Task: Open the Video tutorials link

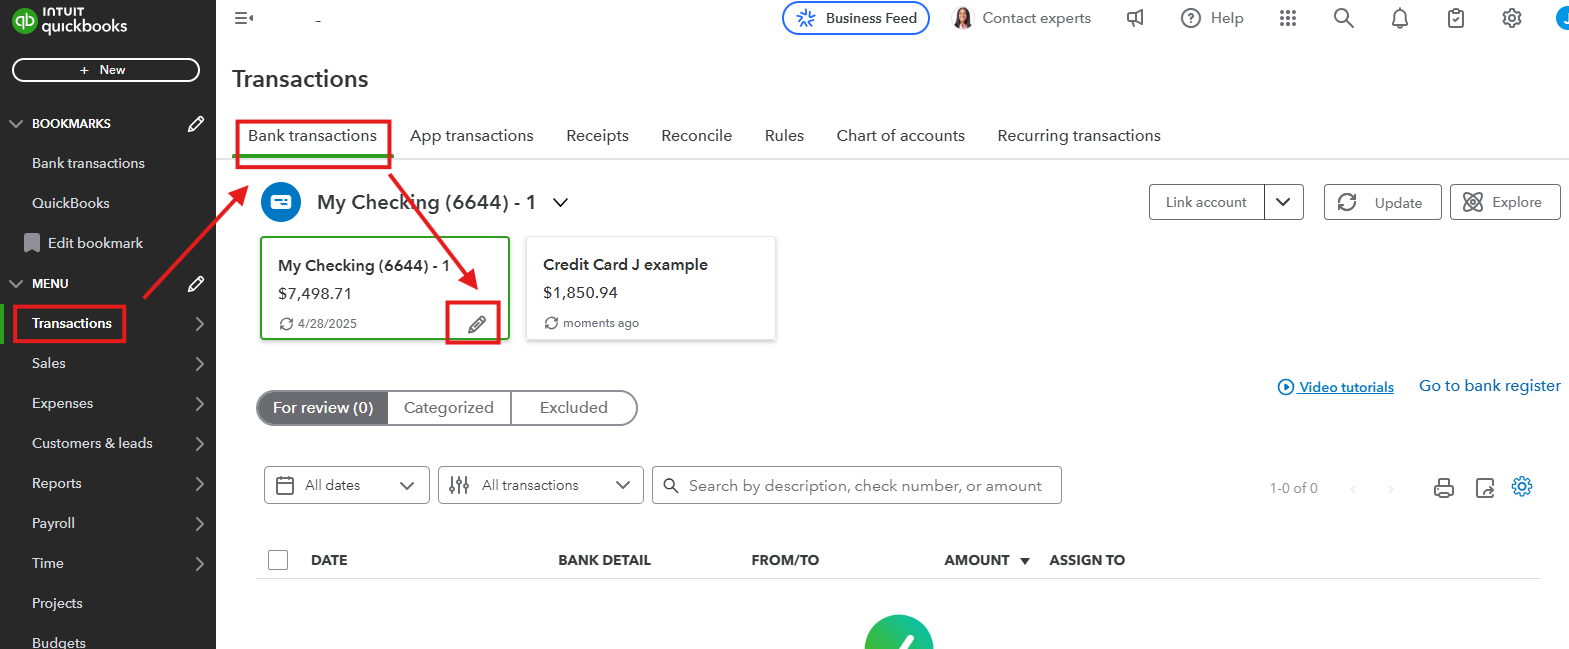Action: (1346, 387)
